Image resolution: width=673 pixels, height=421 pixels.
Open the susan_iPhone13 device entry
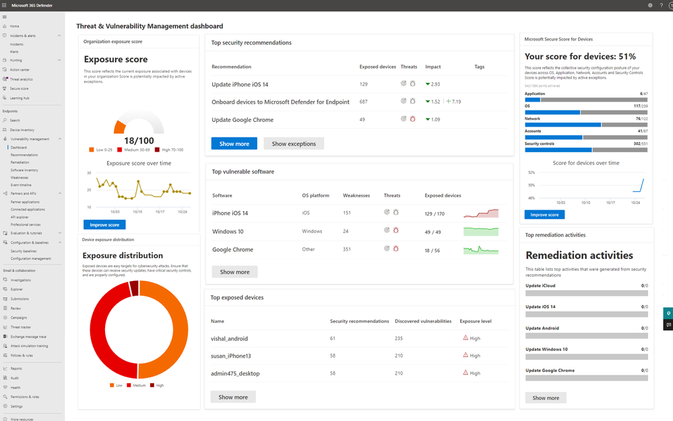pos(230,356)
